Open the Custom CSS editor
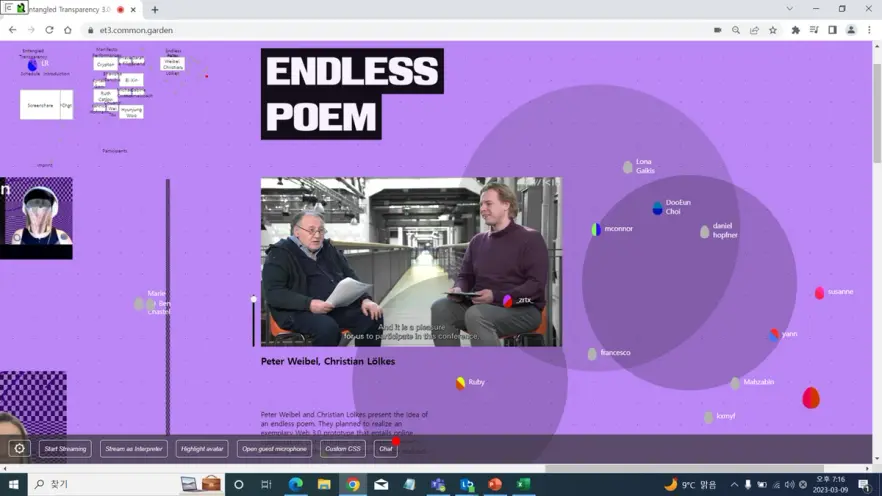 (x=343, y=449)
